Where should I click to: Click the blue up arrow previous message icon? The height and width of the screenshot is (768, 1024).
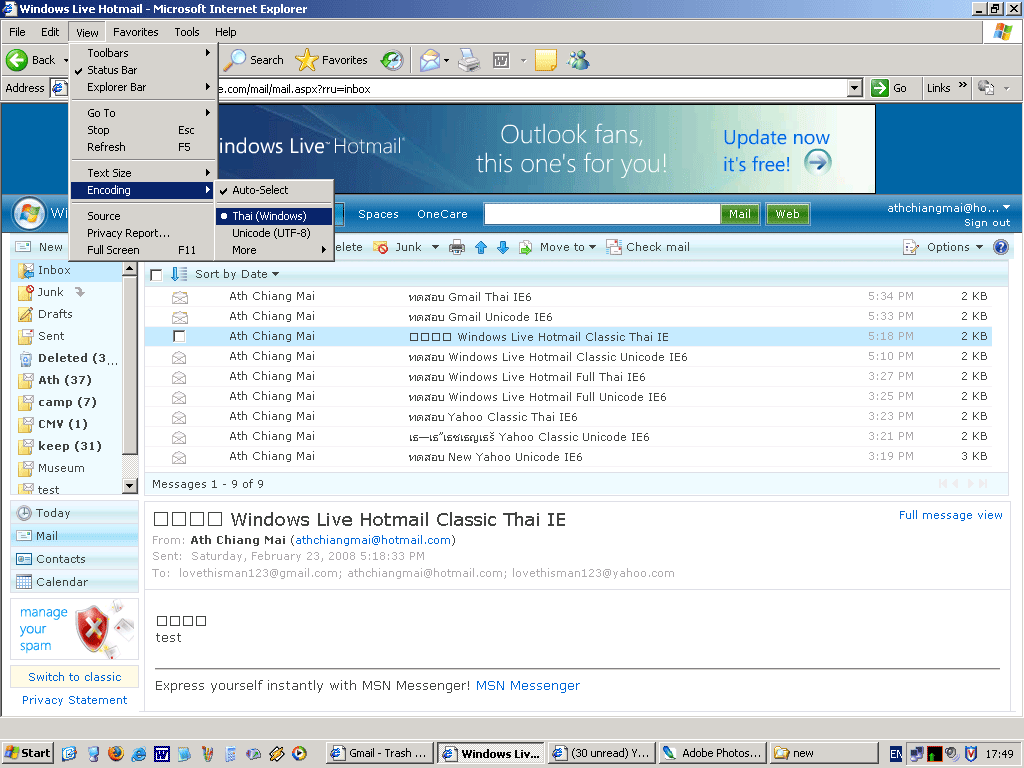[x=481, y=248]
